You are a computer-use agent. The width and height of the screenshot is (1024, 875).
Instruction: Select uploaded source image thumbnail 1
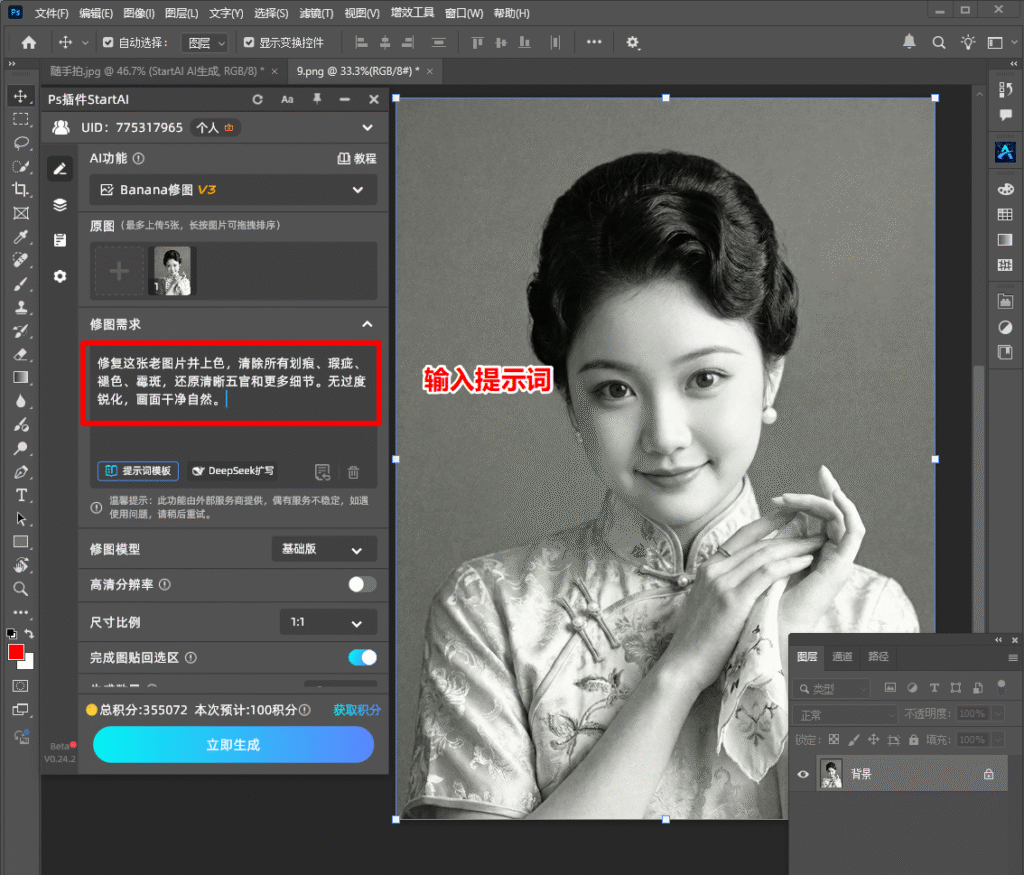[x=171, y=271]
